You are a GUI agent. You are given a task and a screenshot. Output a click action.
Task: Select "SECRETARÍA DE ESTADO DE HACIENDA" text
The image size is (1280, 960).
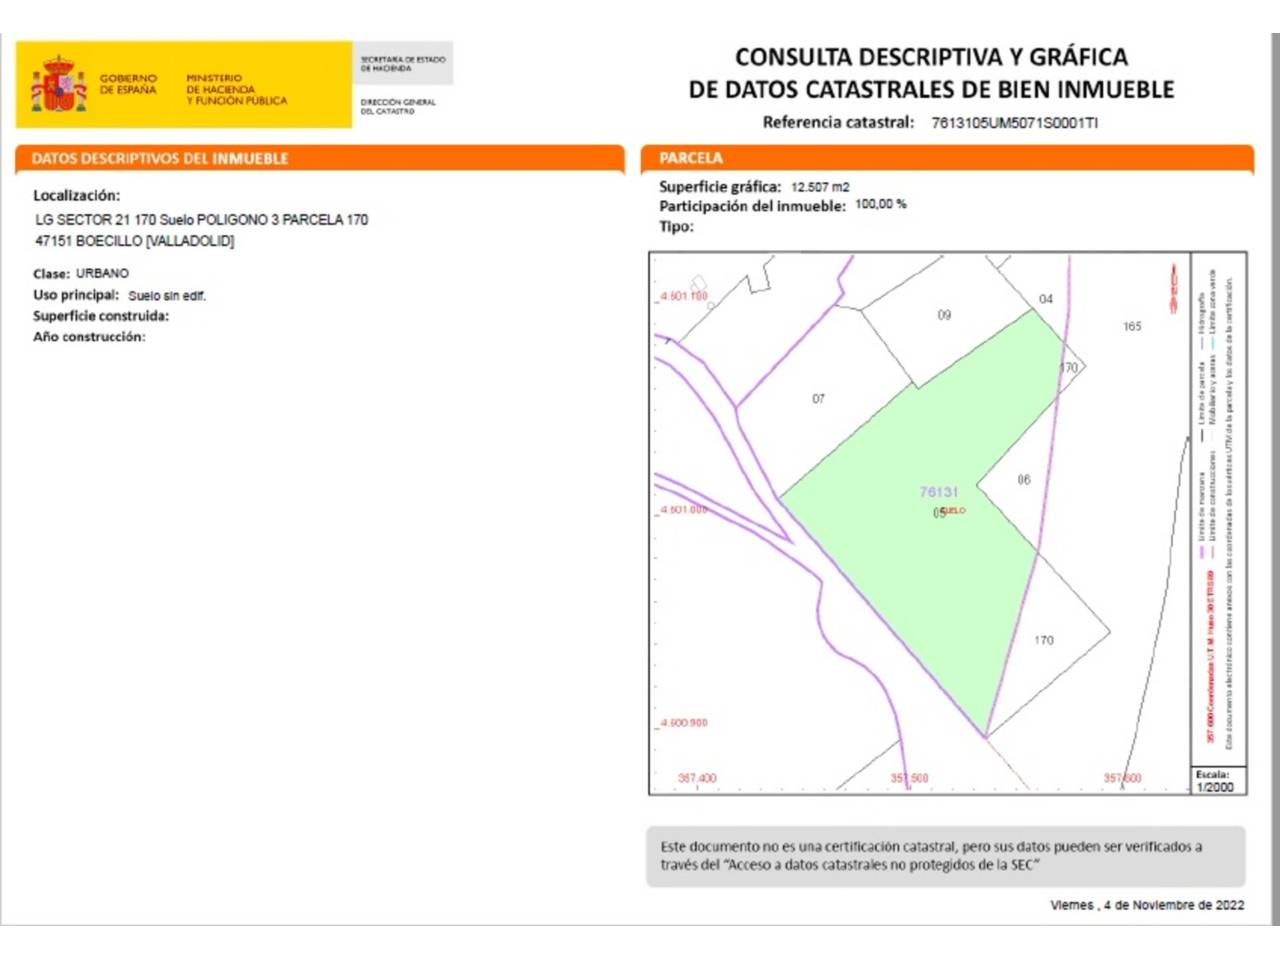(x=403, y=64)
